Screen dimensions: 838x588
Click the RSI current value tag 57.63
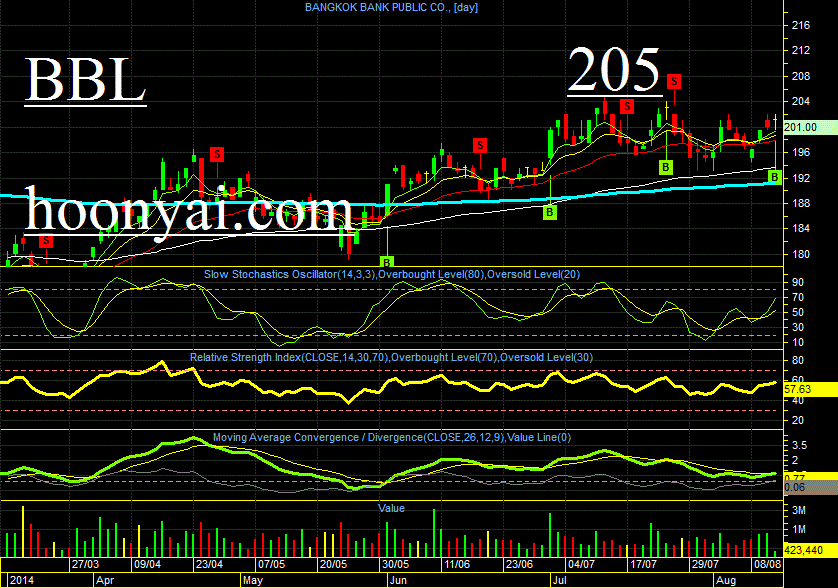[809, 389]
